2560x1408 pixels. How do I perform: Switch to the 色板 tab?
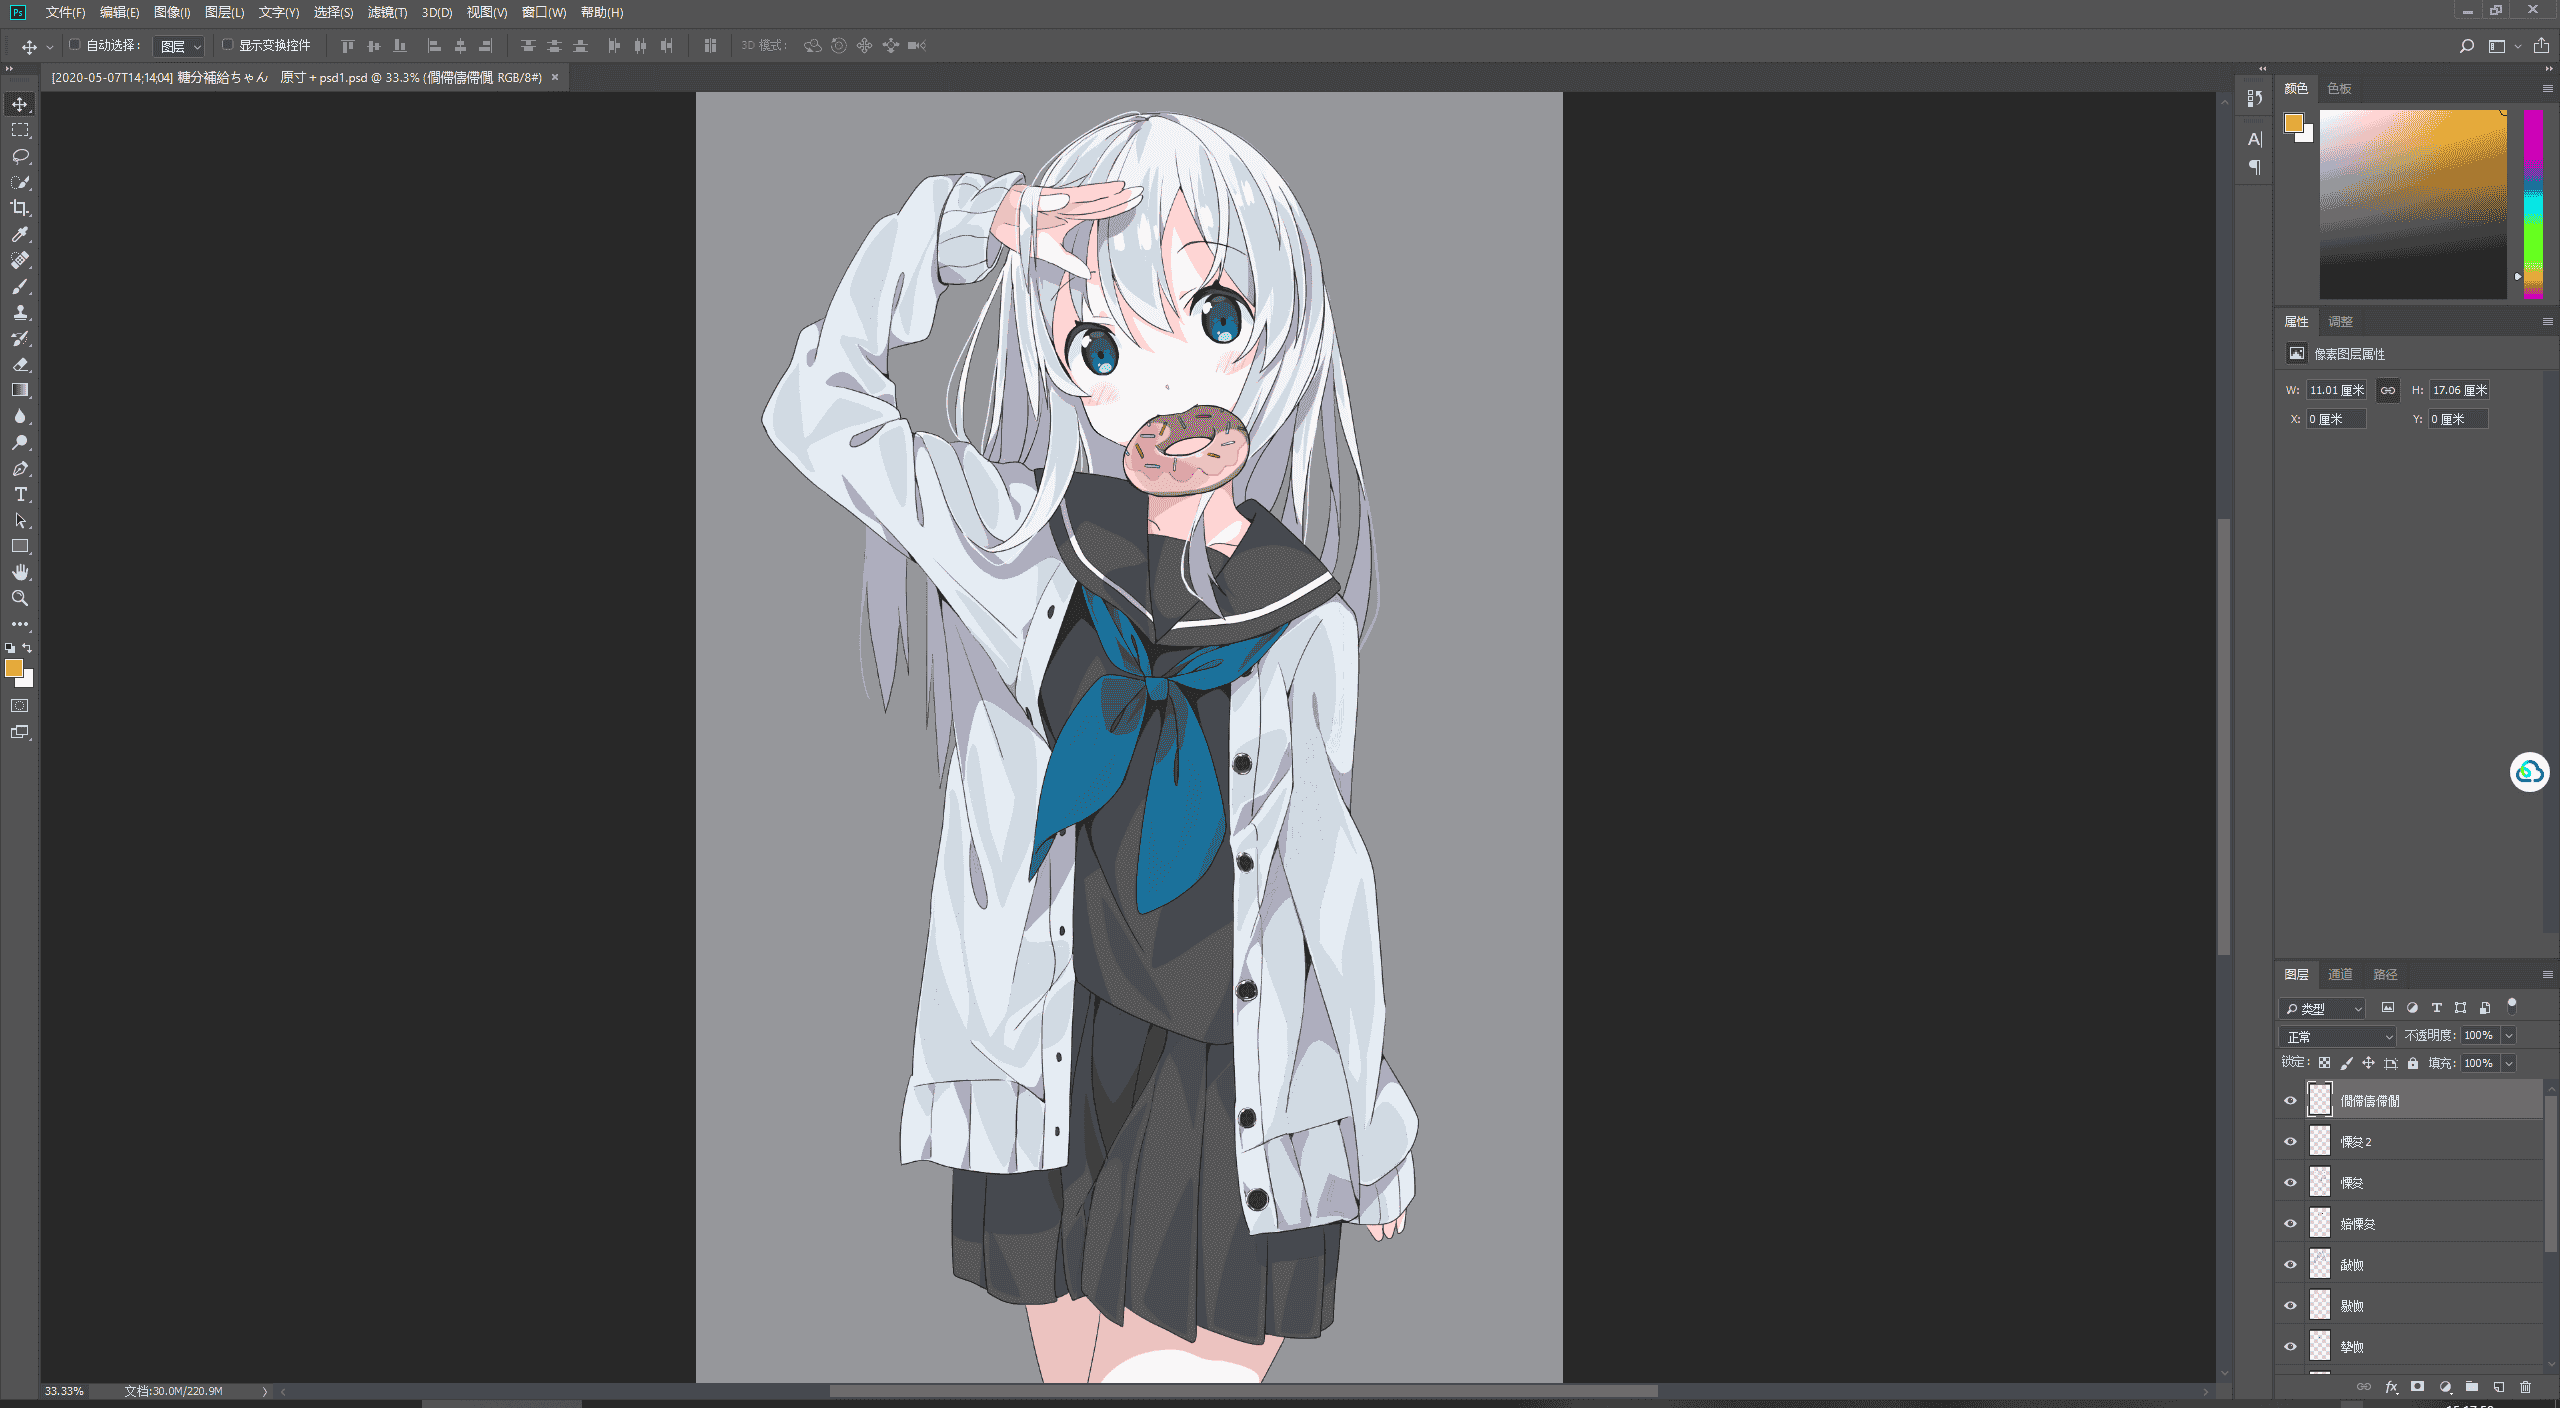tap(2339, 88)
